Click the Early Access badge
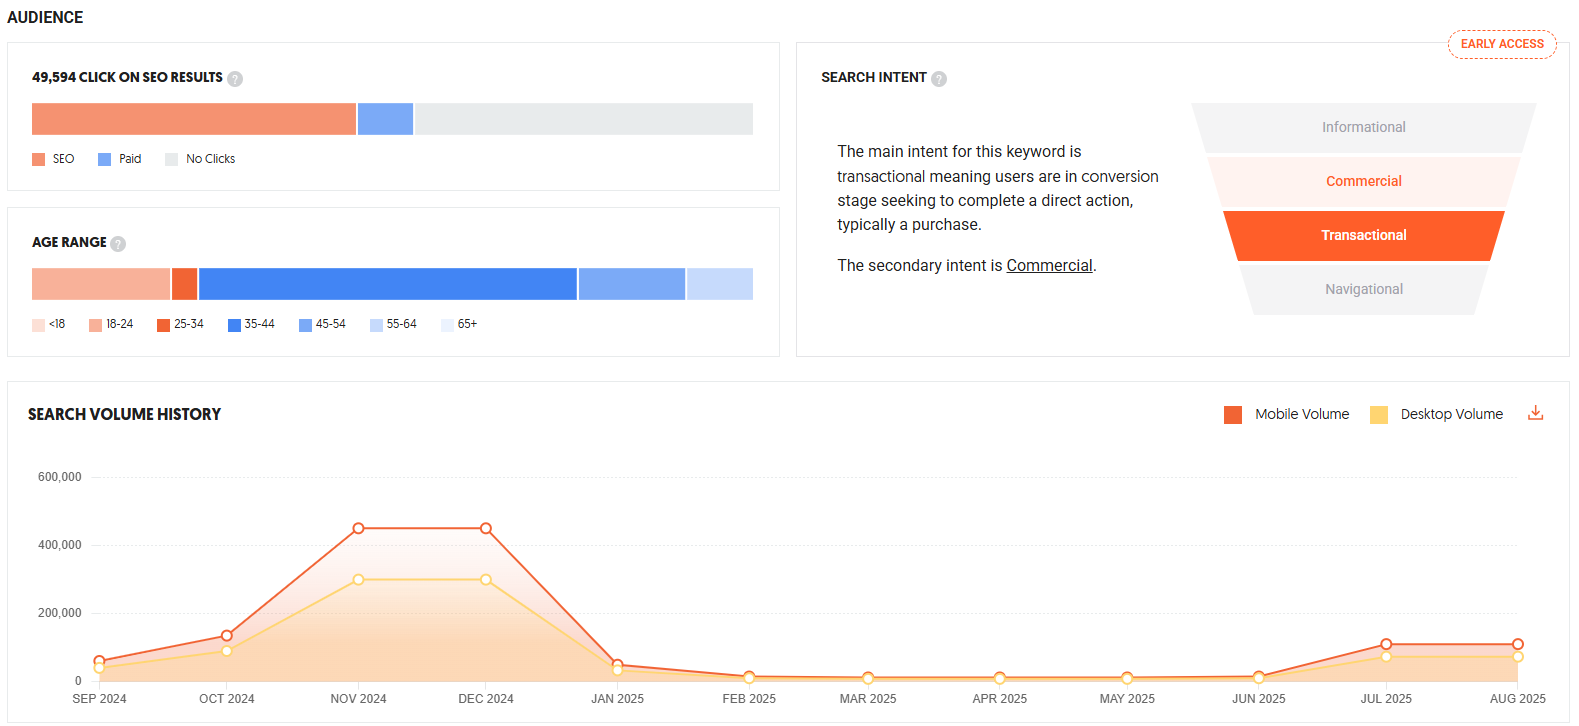This screenshot has height=726, width=1579. (1501, 44)
